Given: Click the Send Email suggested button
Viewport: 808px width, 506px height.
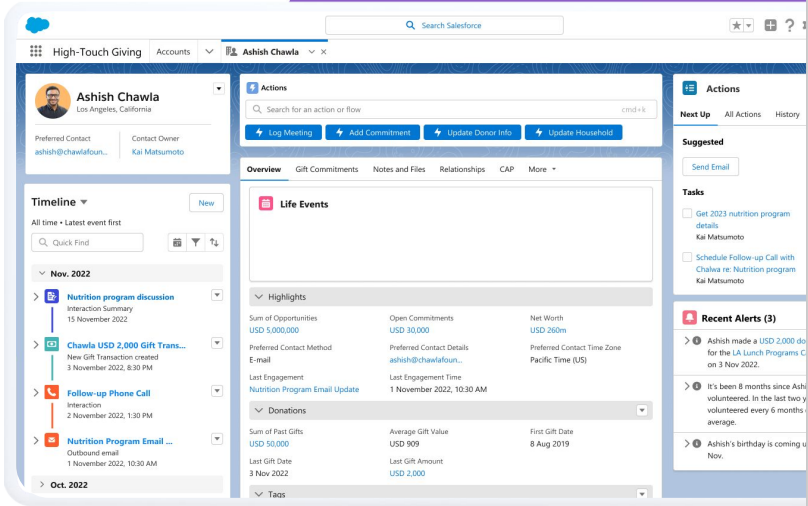Looking at the screenshot, I should [711, 167].
